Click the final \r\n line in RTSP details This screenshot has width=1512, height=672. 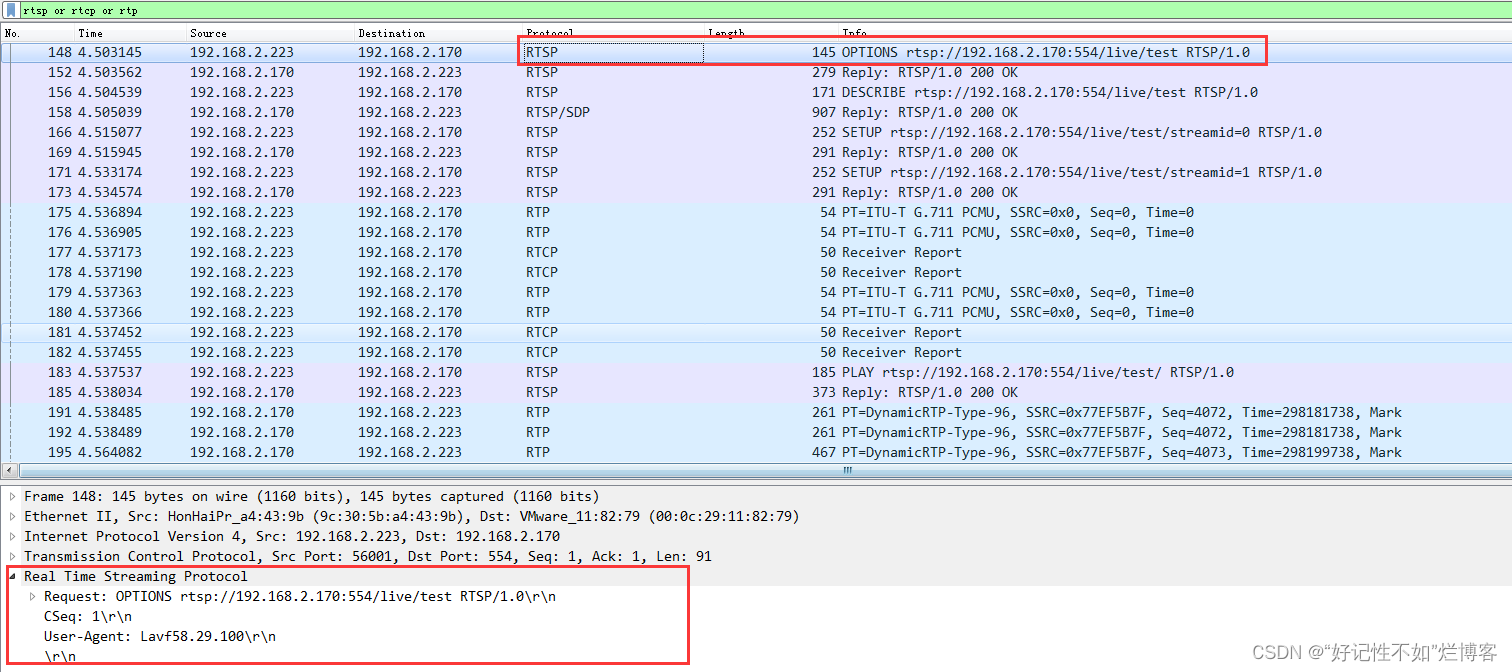[x=60, y=657]
